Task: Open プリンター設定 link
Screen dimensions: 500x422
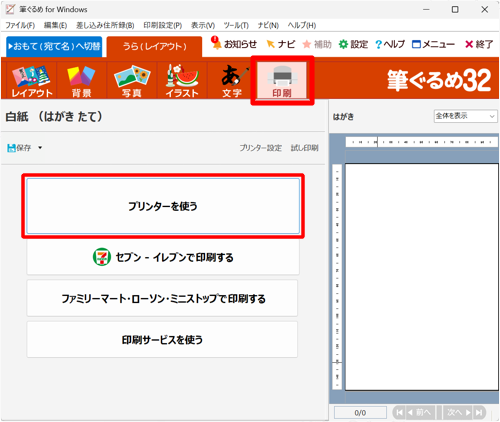Action: tap(261, 148)
